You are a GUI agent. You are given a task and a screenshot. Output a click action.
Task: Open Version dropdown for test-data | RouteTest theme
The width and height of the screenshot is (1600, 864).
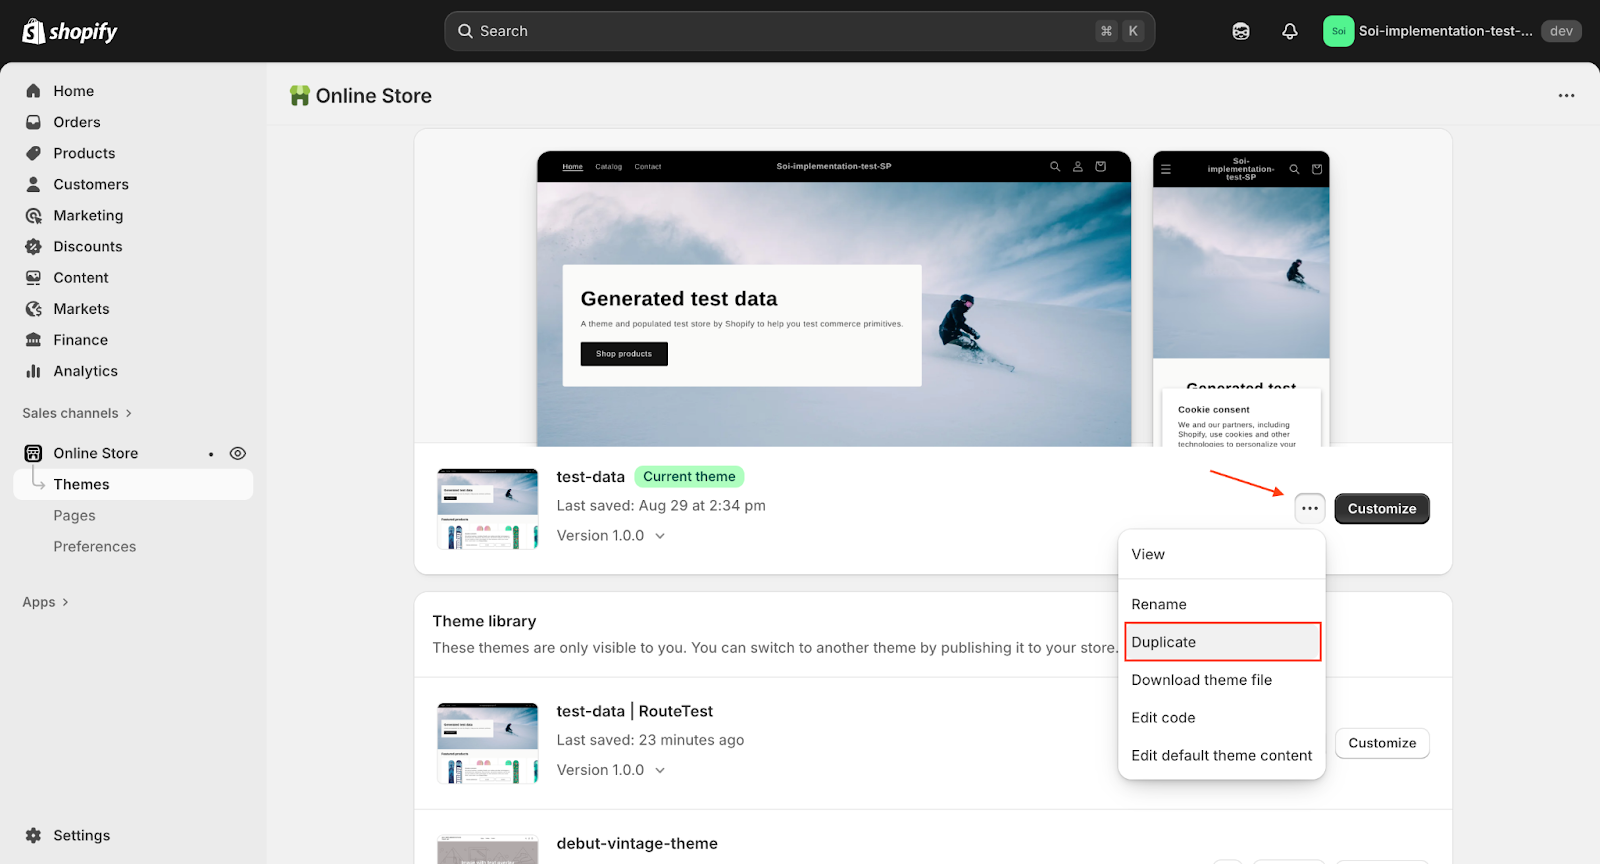(x=611, y=770)
